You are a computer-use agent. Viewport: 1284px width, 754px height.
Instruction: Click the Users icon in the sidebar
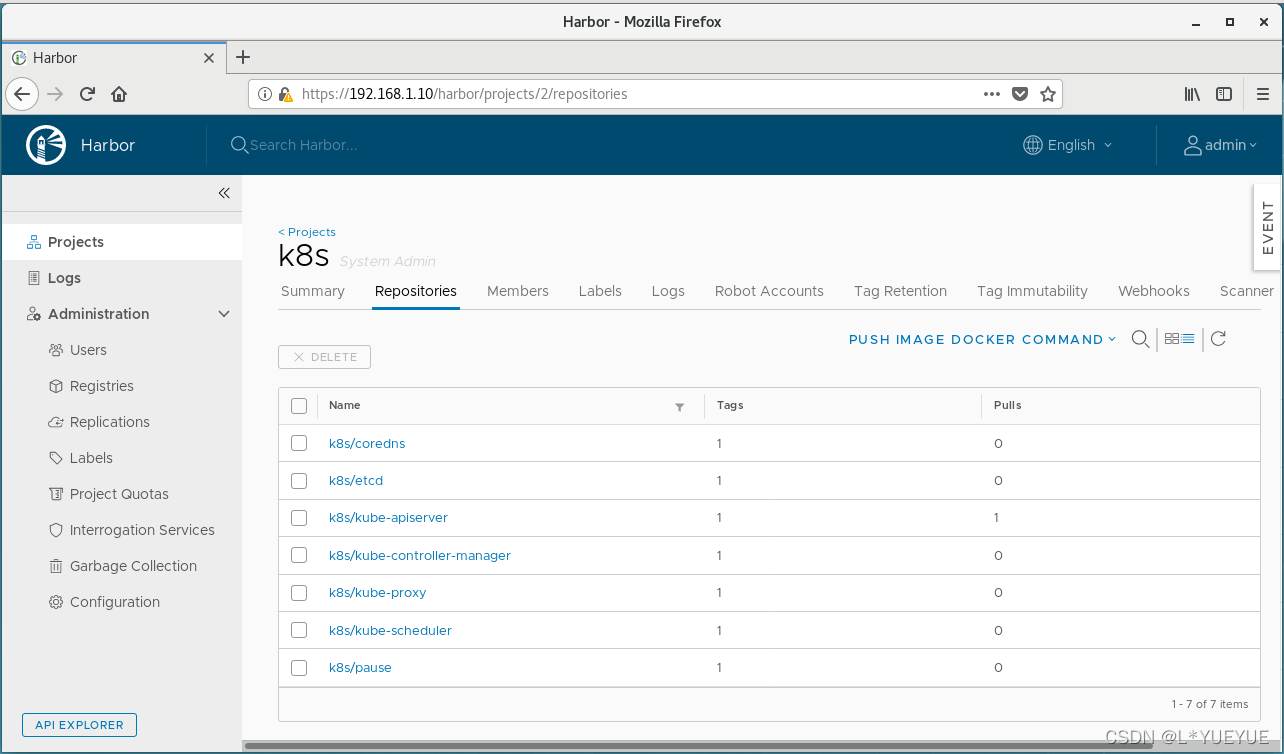click(x=56, y=350)
